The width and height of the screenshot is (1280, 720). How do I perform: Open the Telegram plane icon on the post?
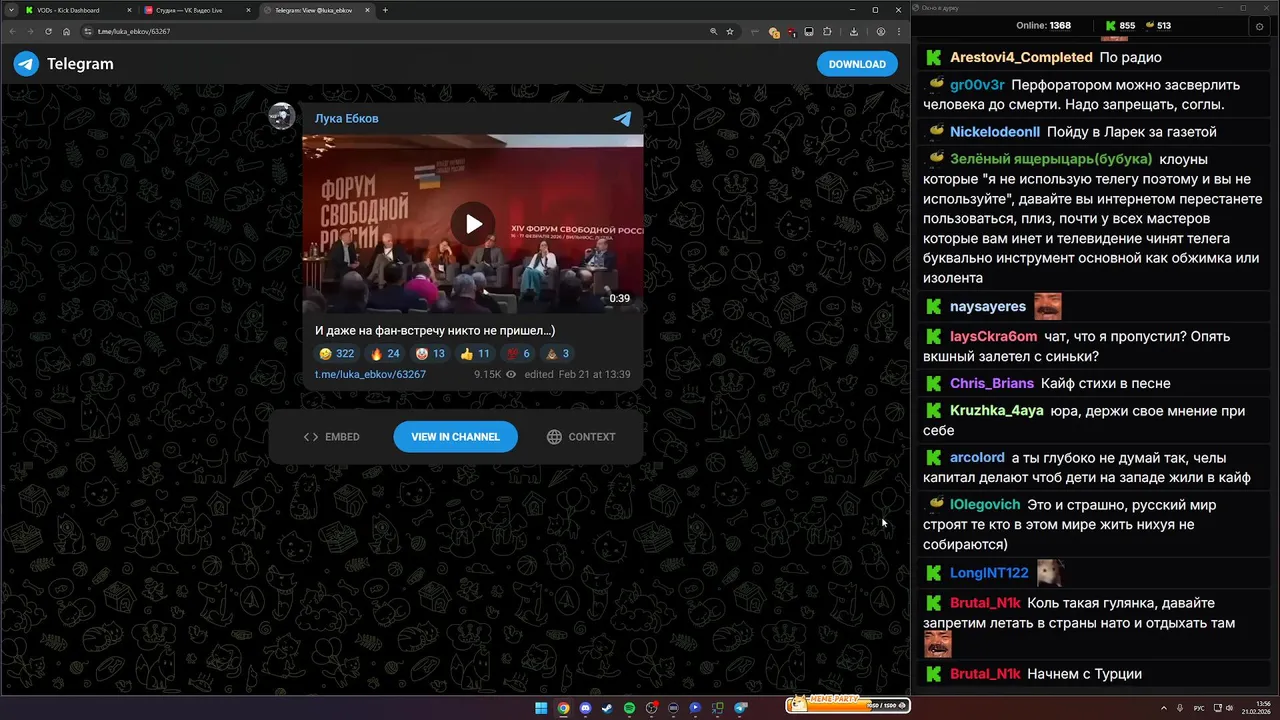(x=622, y=119)
